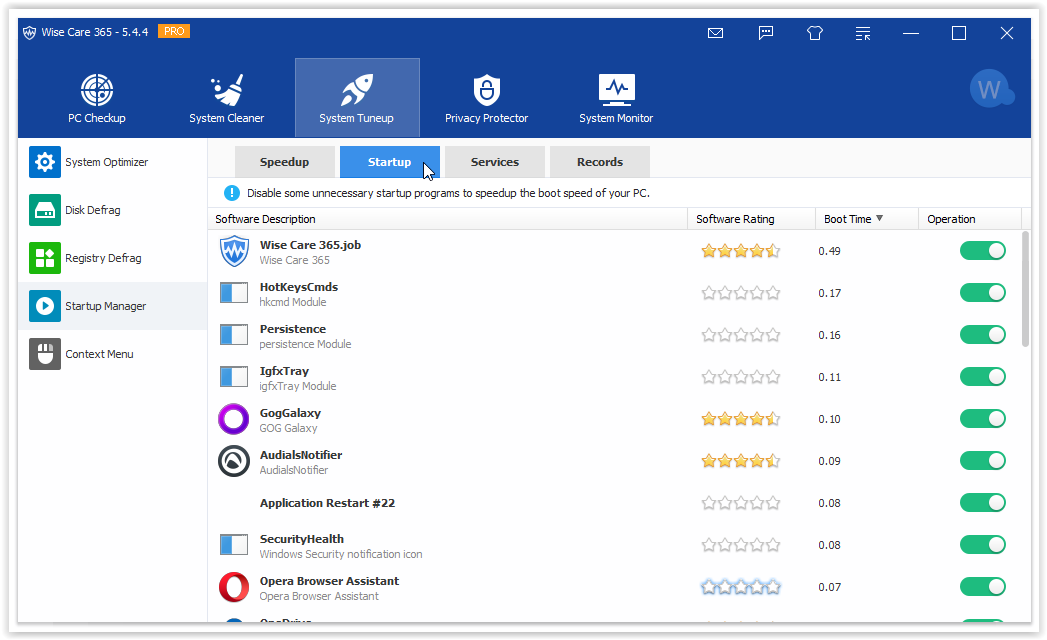Open Context Menu from the sidebar
The image size is (1047, 640).
(x=112, y=354)
